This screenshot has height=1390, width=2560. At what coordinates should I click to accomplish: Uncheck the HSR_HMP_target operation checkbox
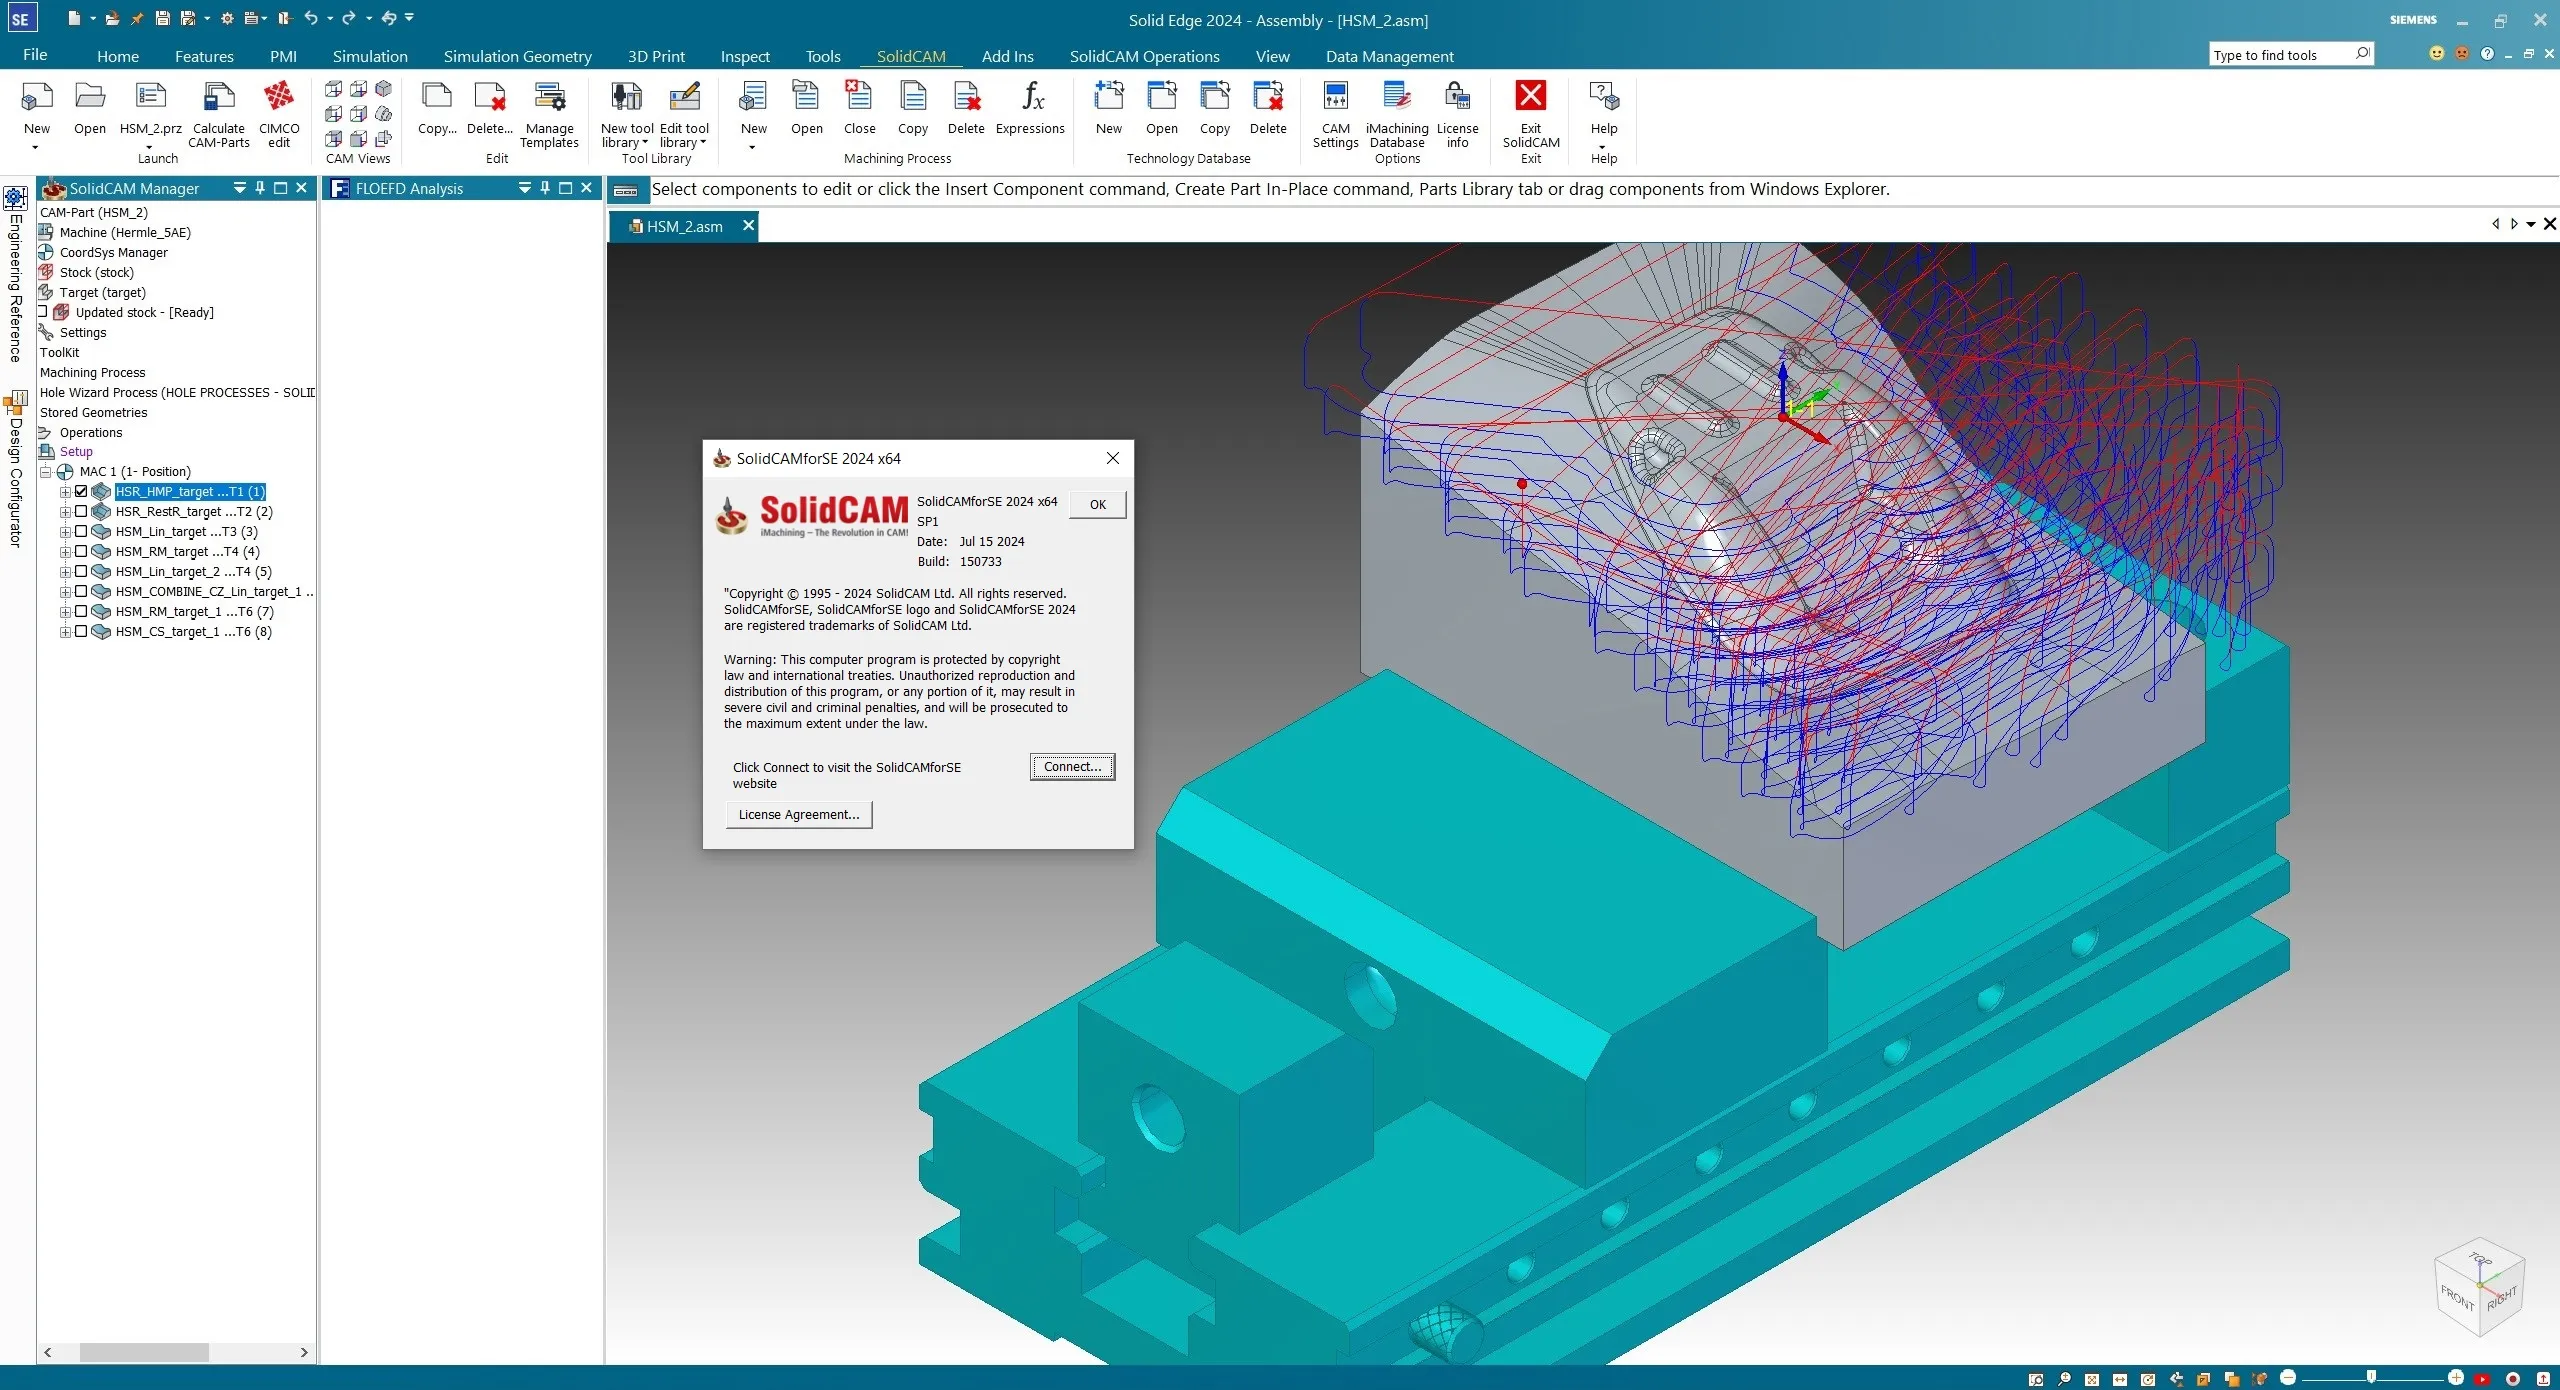(82, 491)
